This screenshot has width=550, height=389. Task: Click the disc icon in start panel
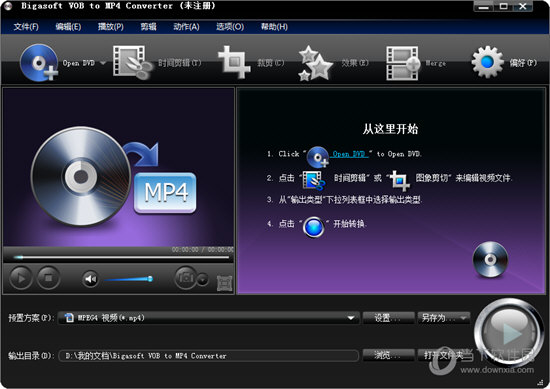[490, 260]
